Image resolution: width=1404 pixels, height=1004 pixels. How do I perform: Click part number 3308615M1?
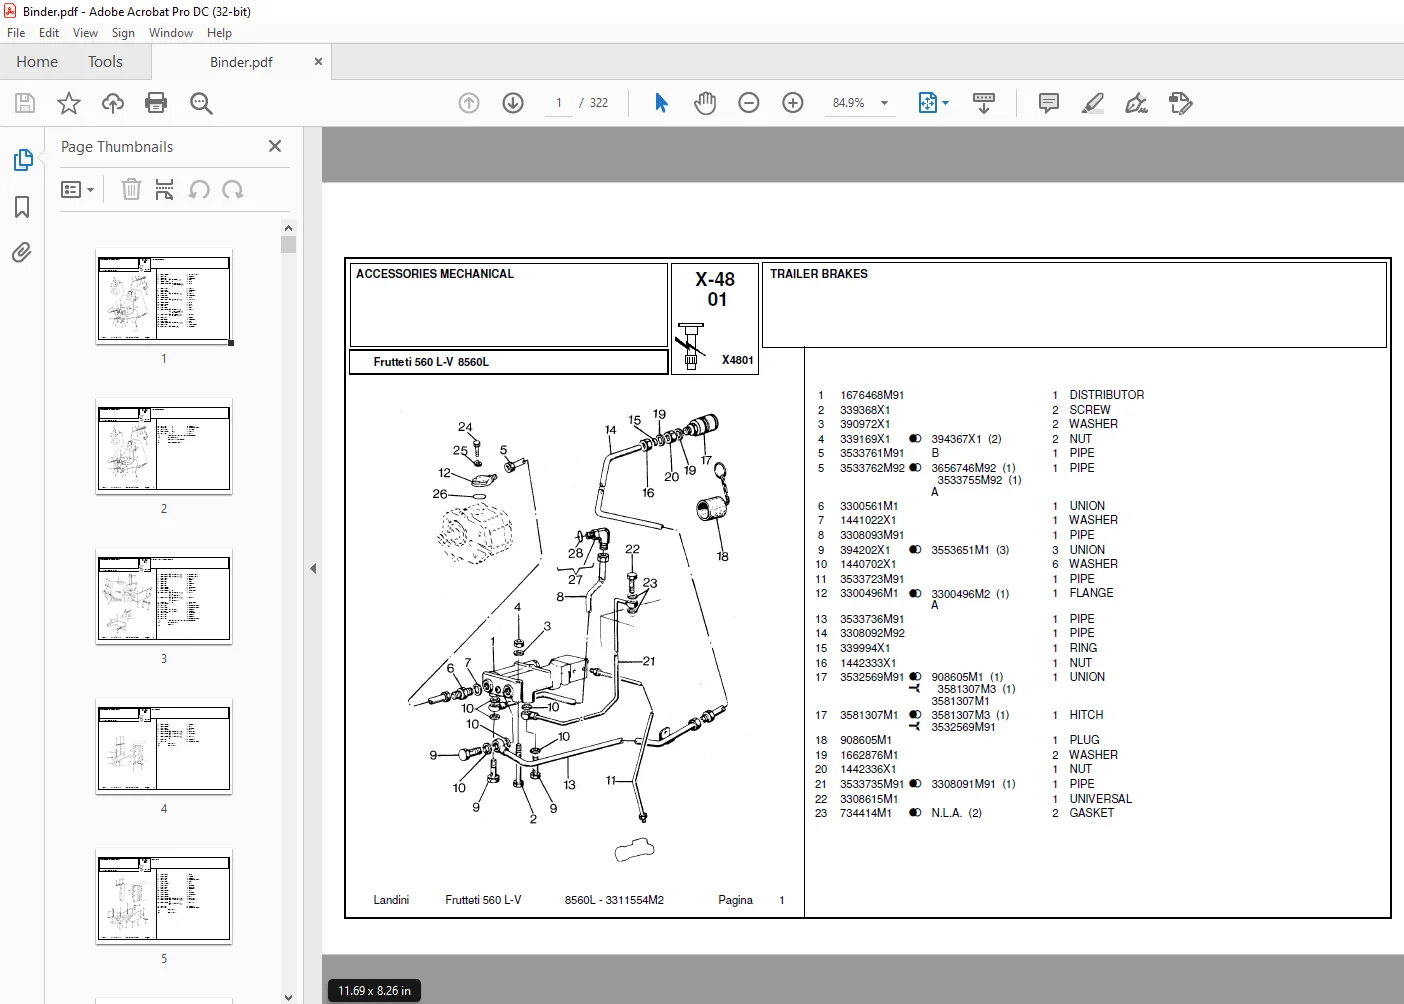point(869,799)
